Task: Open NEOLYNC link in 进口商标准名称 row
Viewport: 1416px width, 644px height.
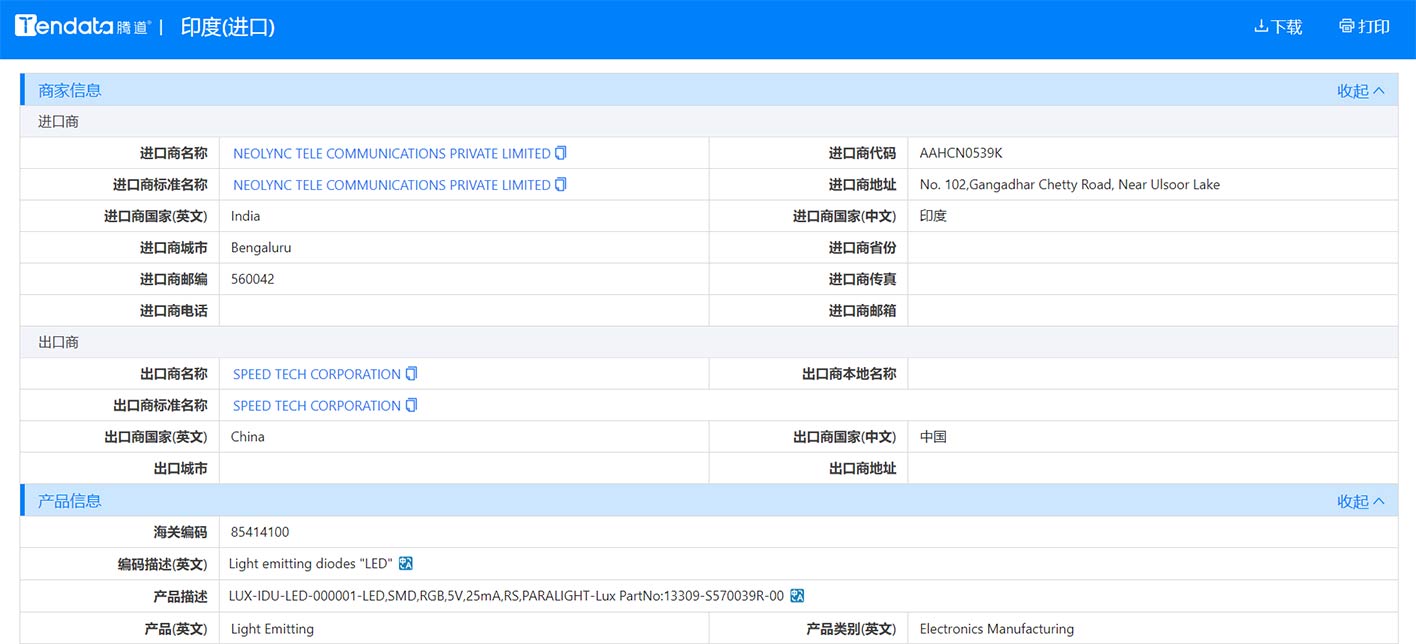Action: click(x=392, y=185)
